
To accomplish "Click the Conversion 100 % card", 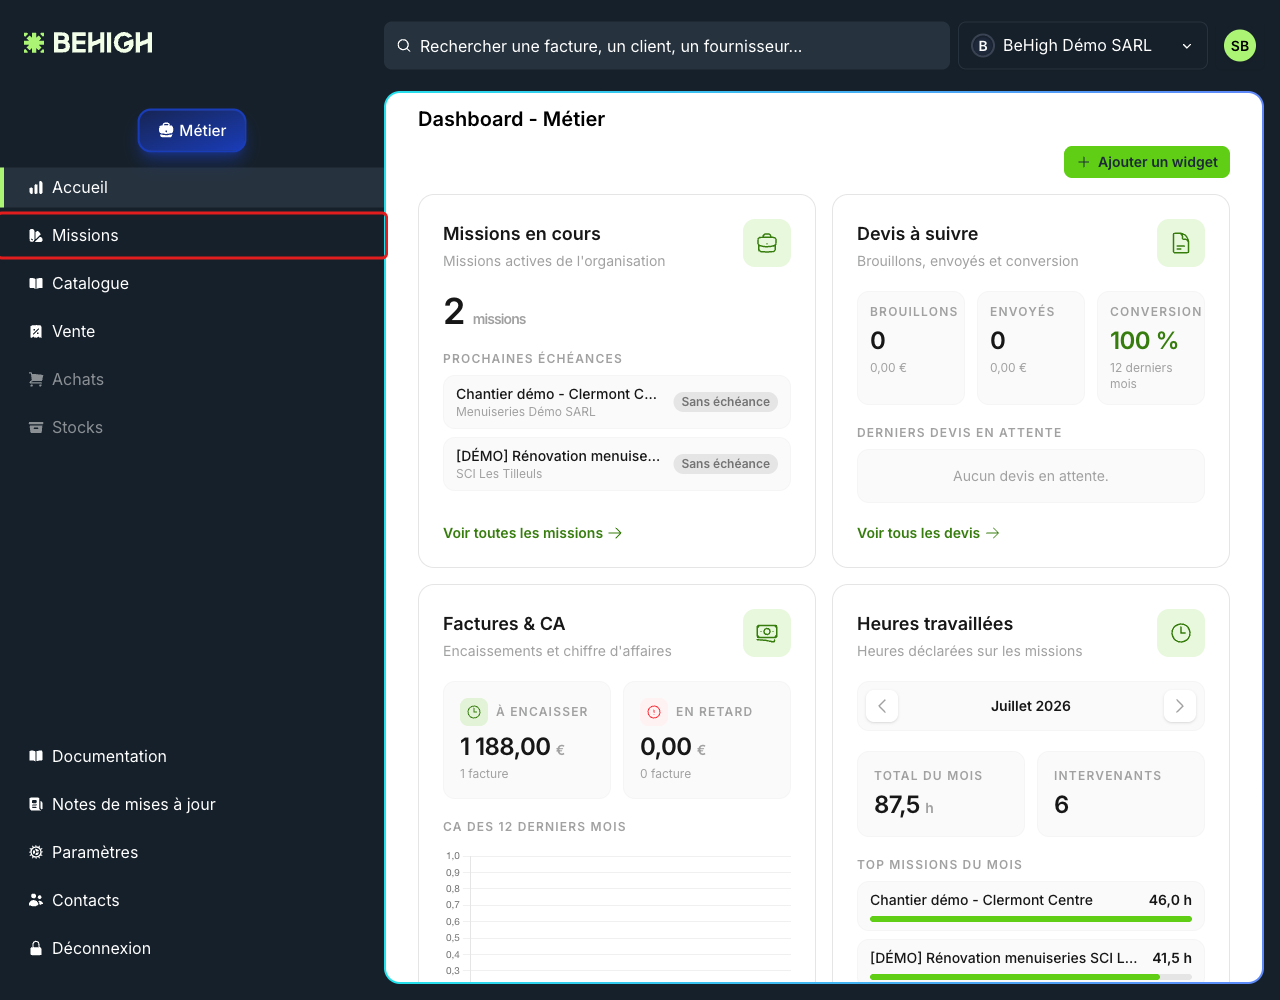I will pos(1151,348).
